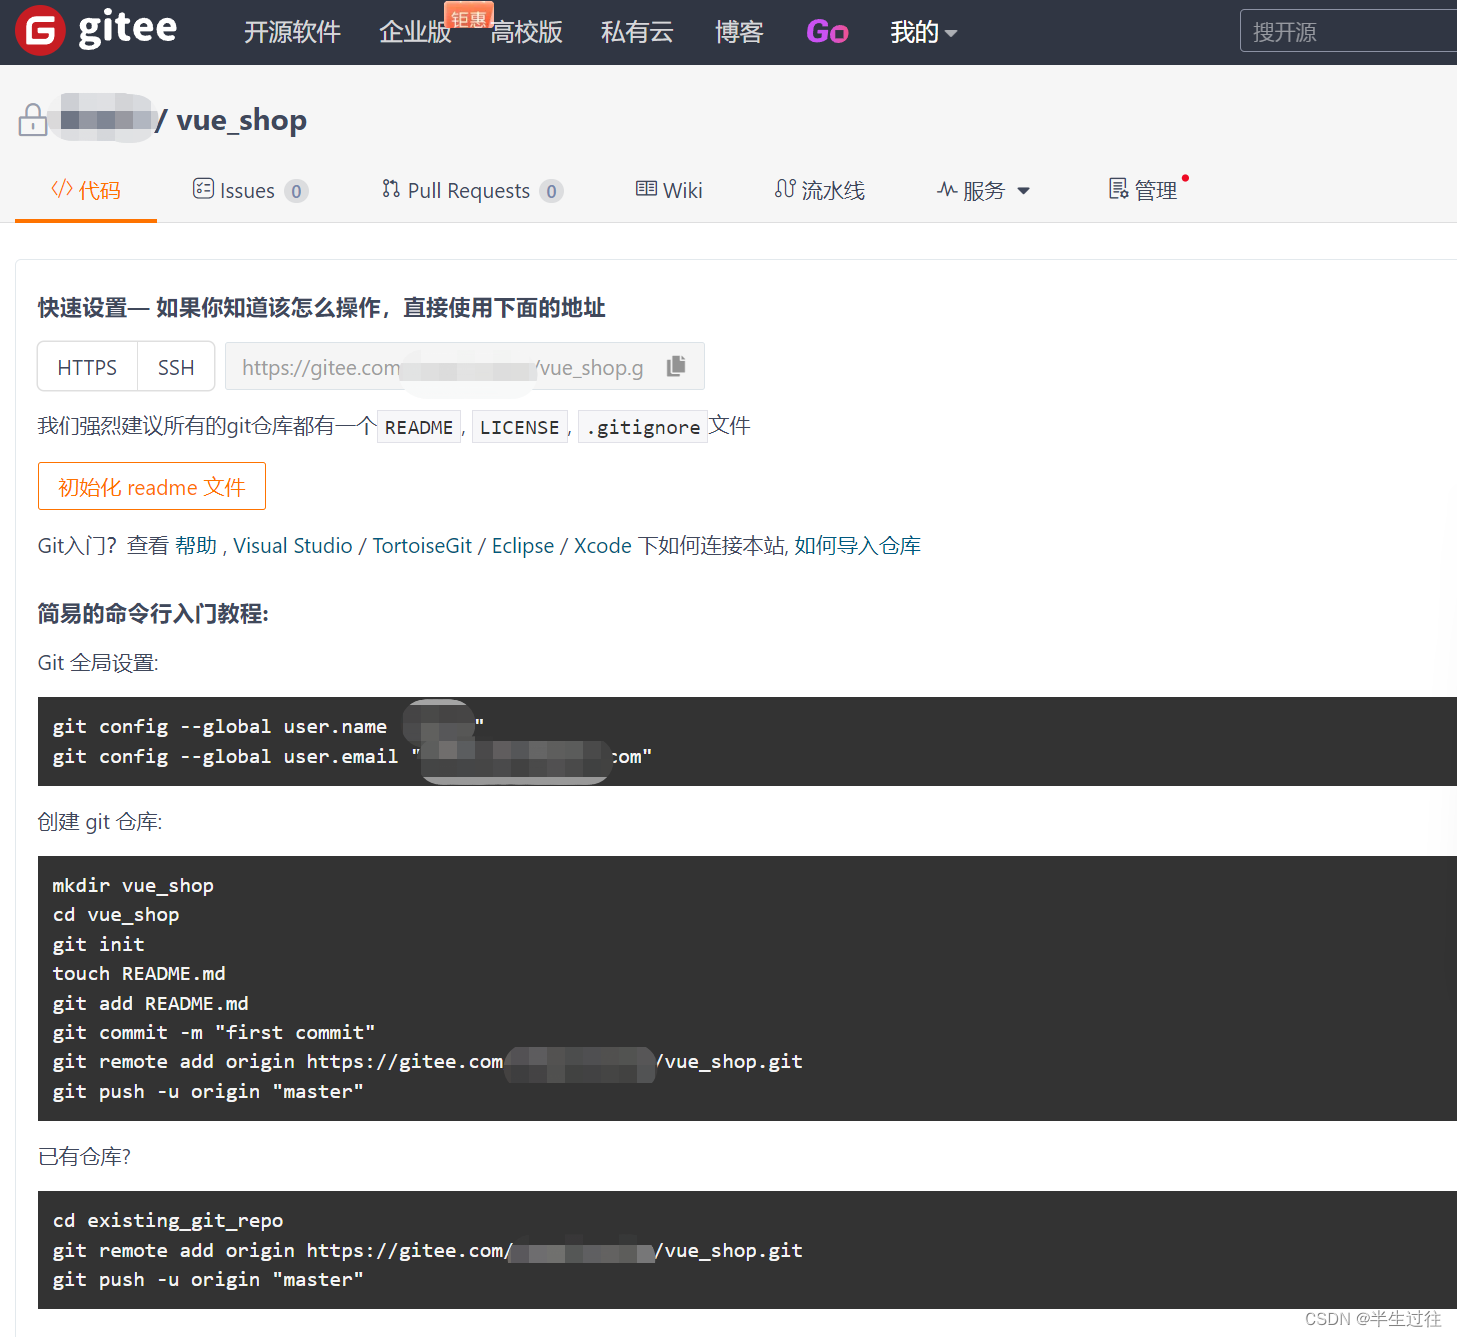Open the 如何导入仓库 link
1457x1337 pixels.
click(858, 545)
